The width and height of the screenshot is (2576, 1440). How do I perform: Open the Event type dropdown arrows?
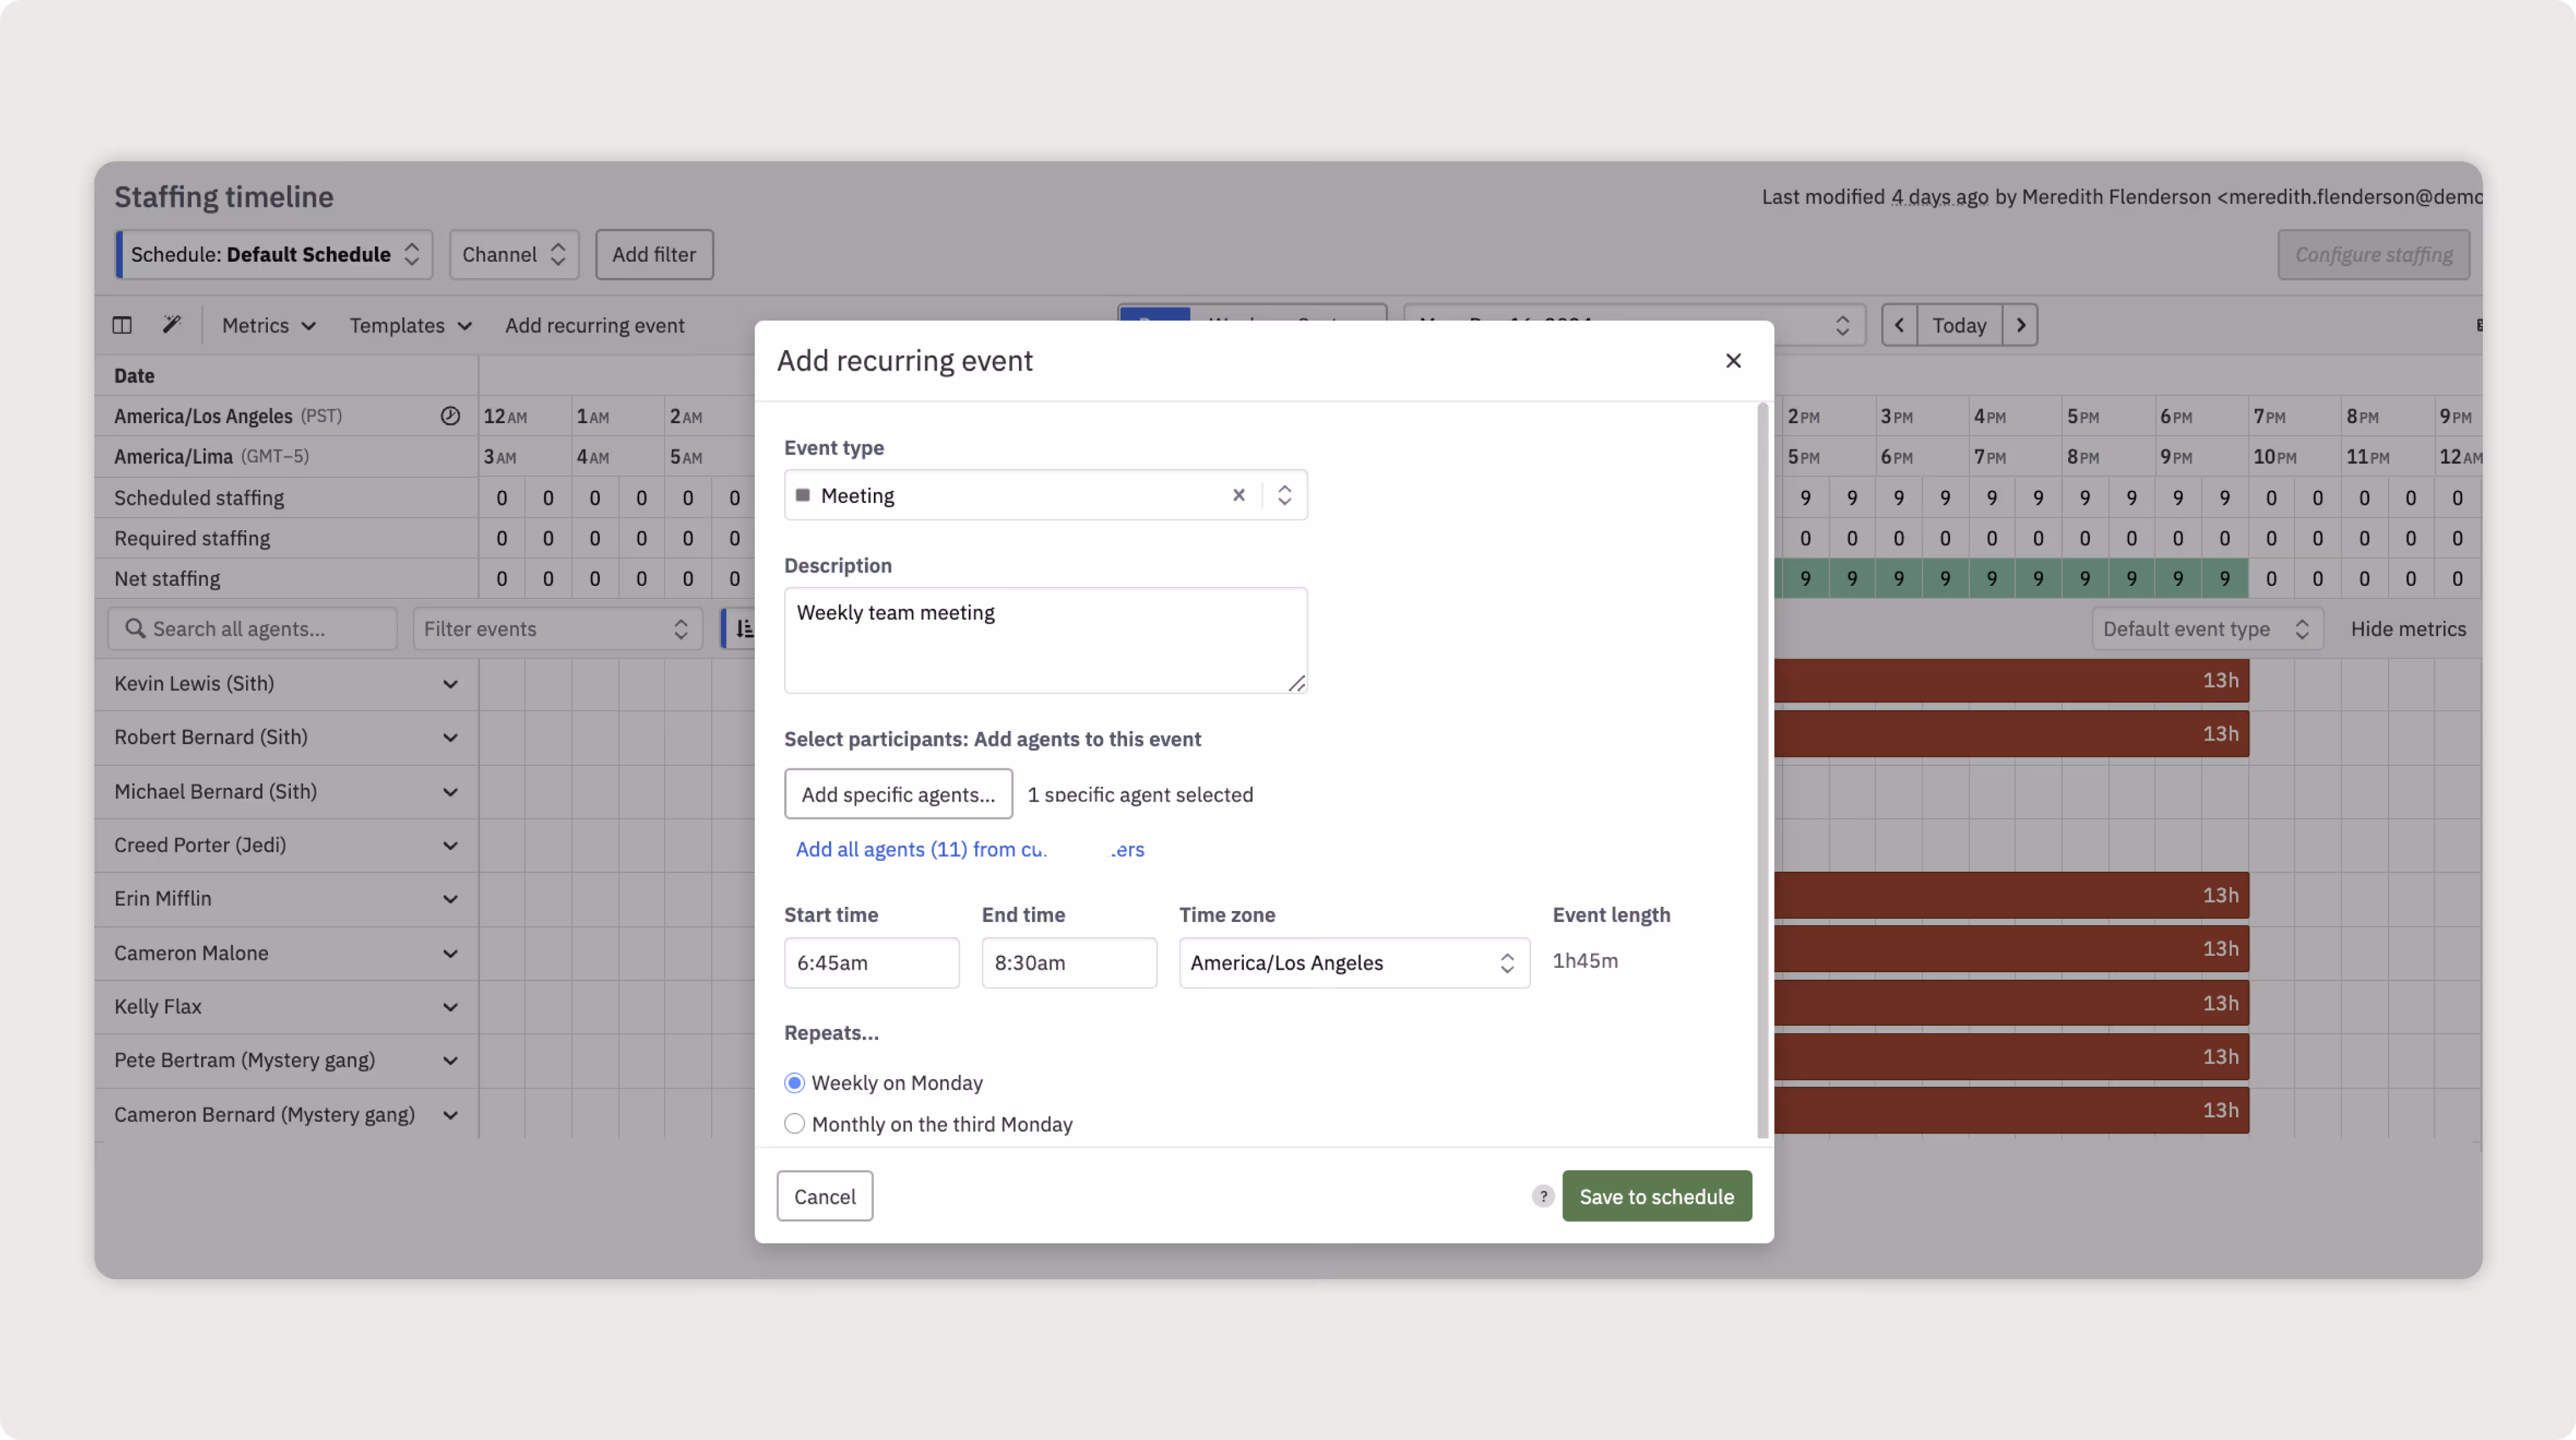click(1284, 495)
